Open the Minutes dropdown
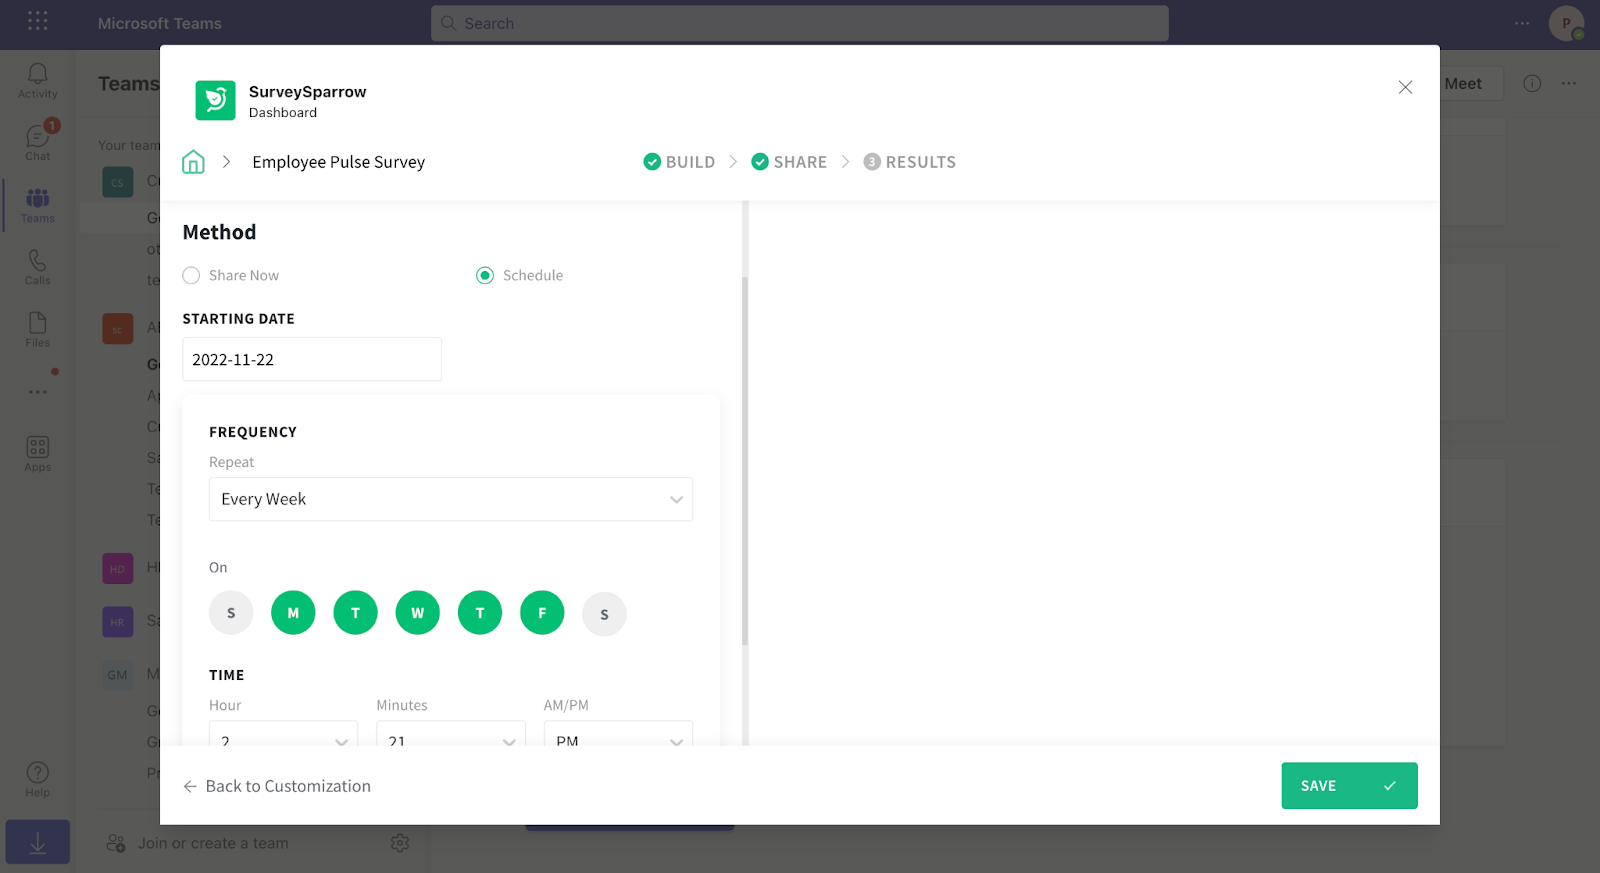 451,734
